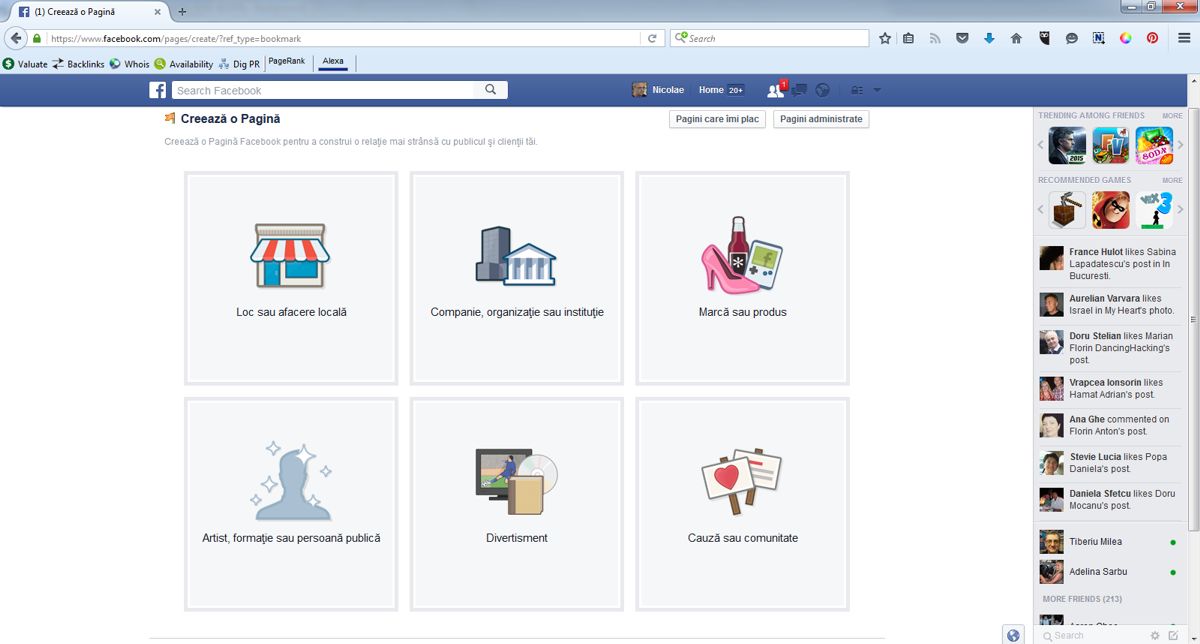Click the Facebook logo in header
Image resolution: width=1200 pixels, height=644 pixels.
pyautogui.click(x=157, y=90)
